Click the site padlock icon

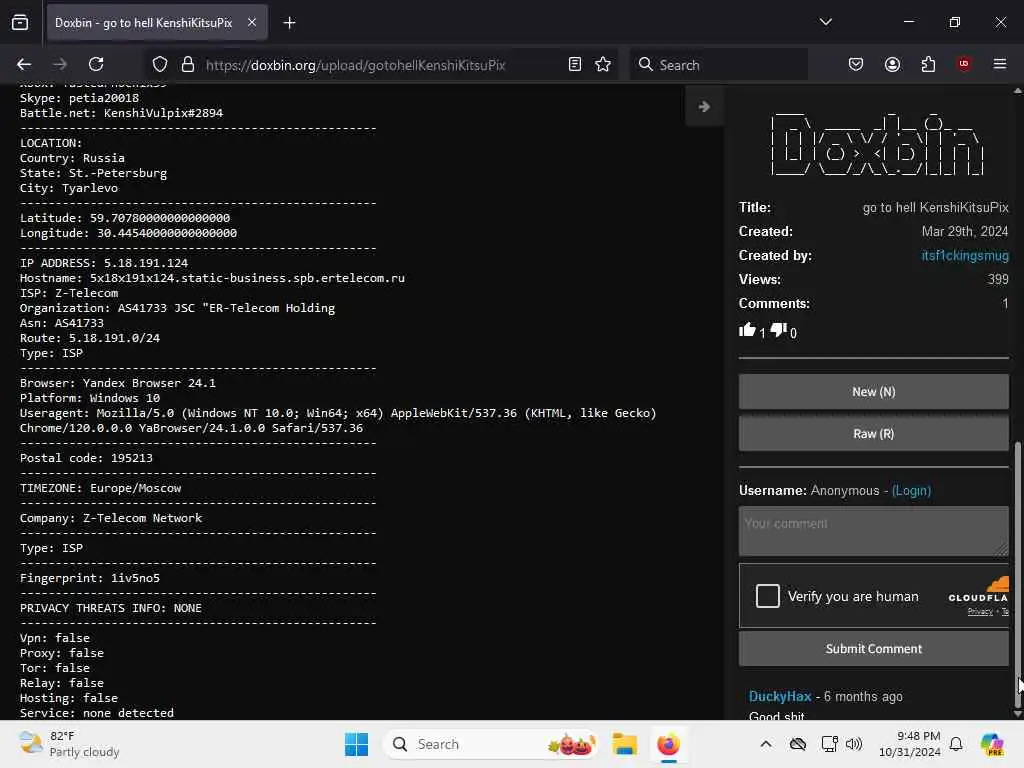(188, 64)
